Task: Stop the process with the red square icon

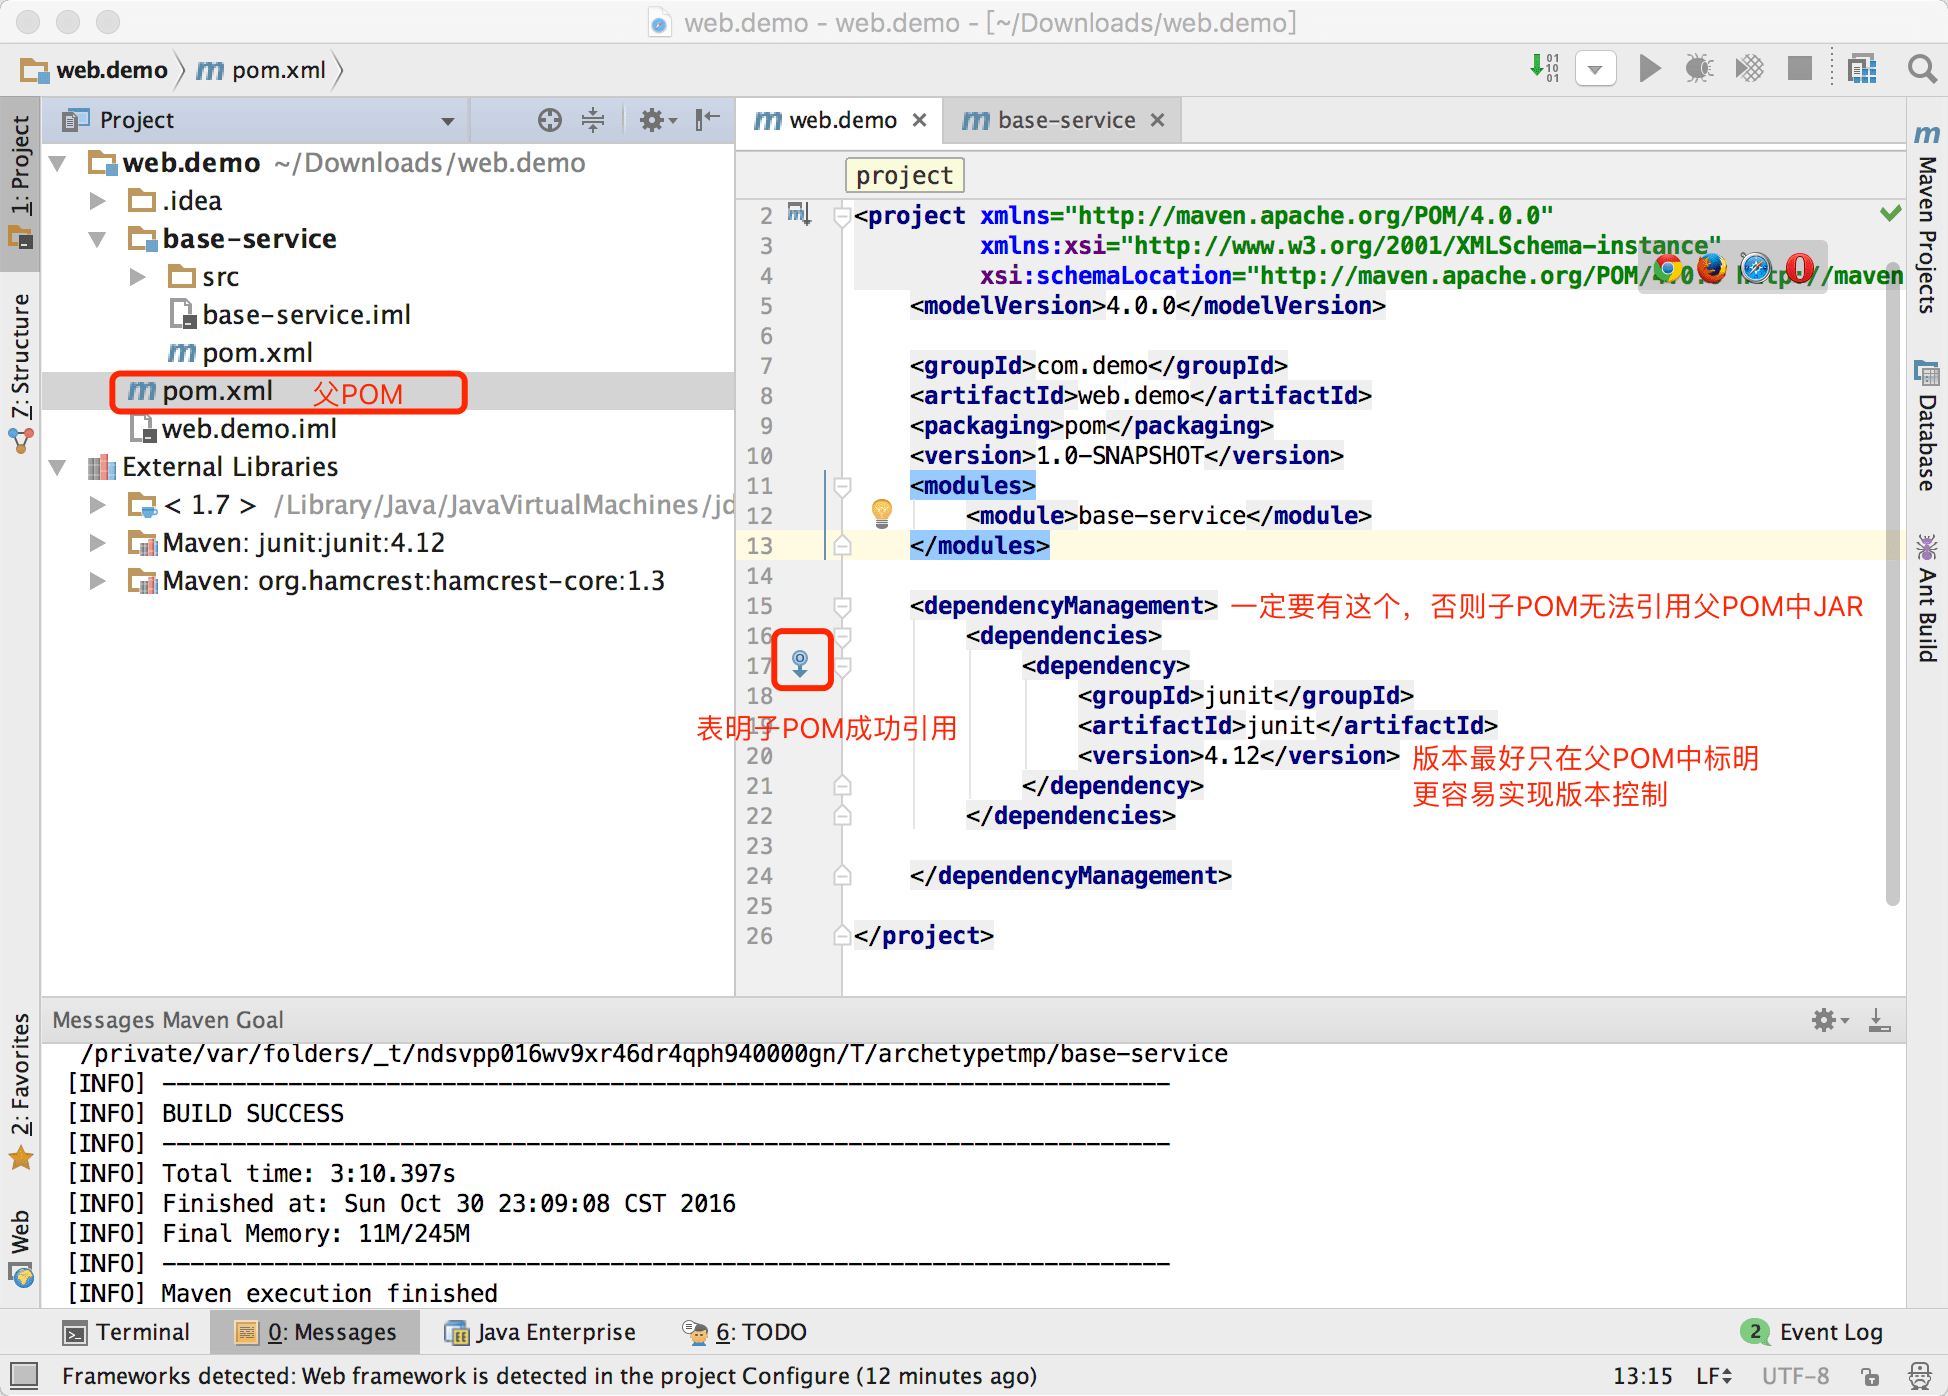Action: click(1799, 68)
